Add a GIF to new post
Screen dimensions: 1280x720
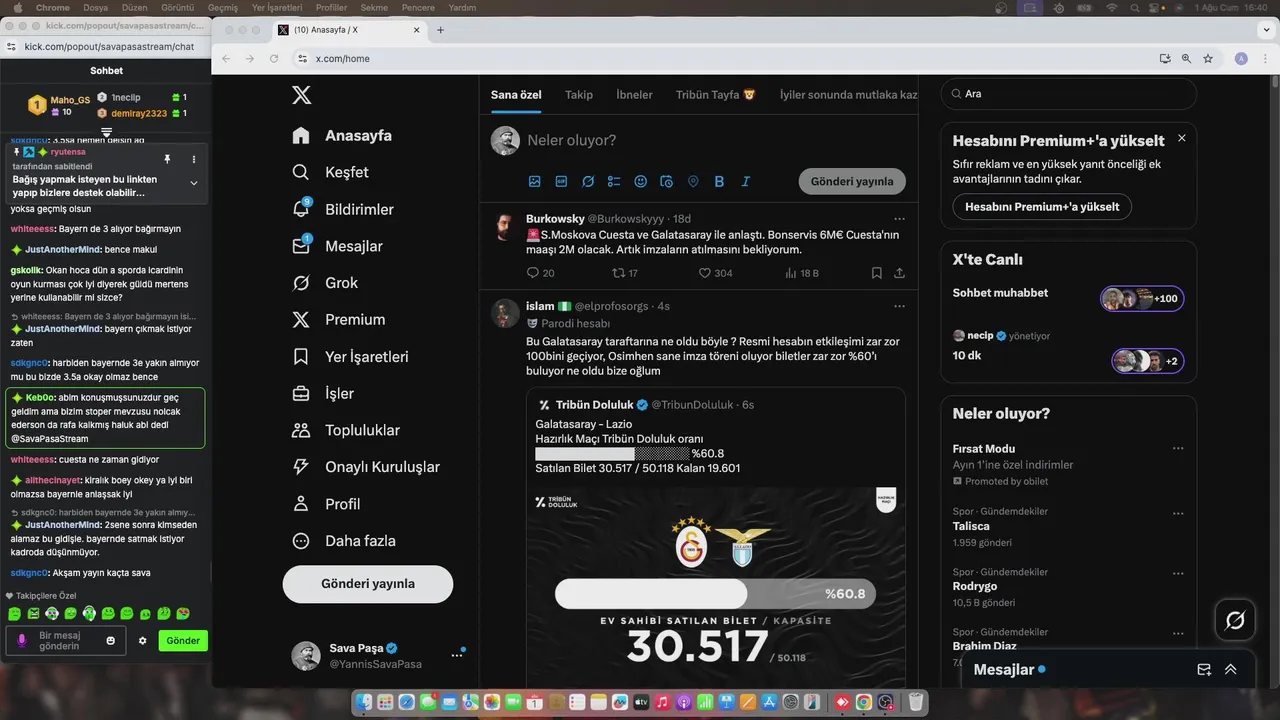(x=561, y=181)
